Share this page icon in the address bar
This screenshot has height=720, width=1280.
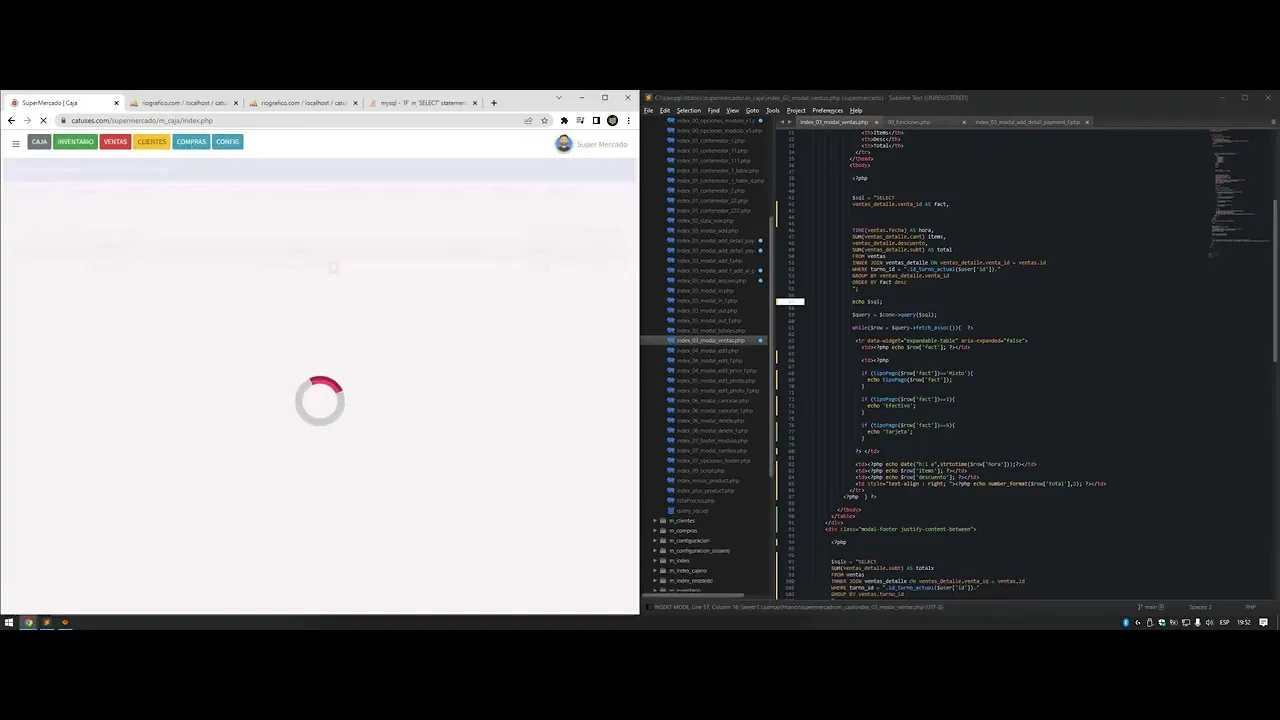pos(528,120)
